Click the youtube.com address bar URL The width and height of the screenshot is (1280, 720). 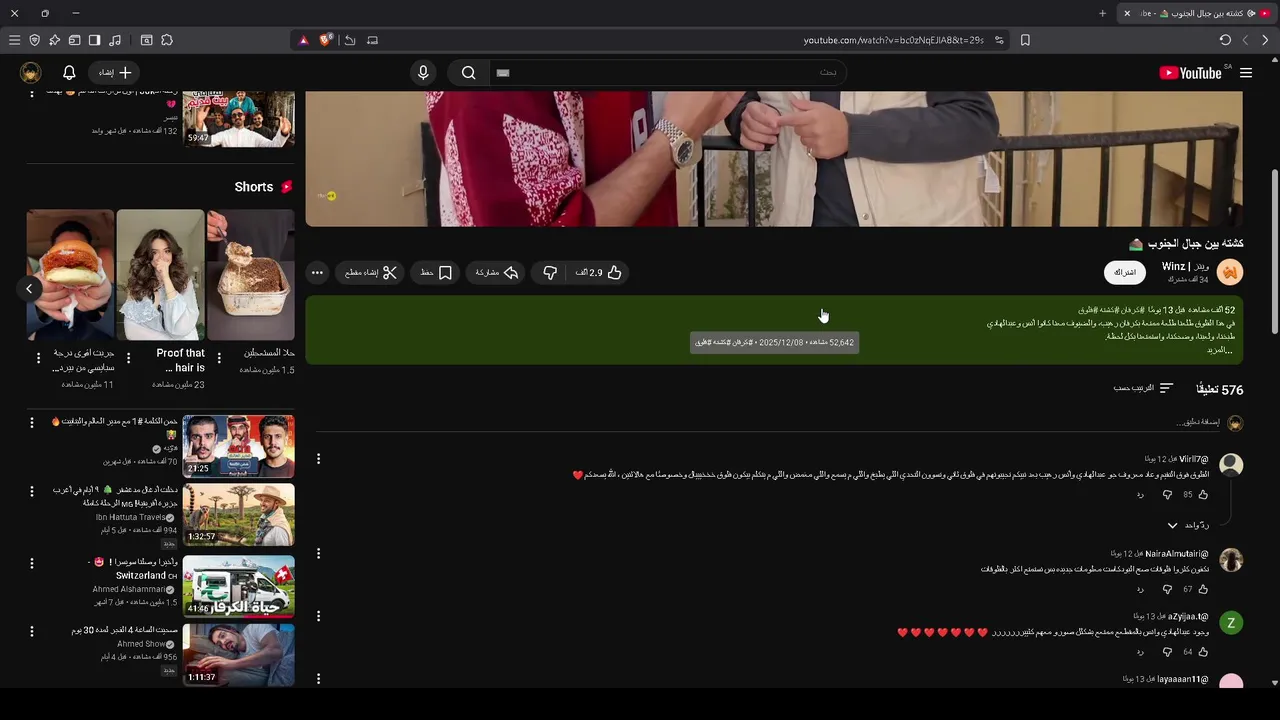893,40
